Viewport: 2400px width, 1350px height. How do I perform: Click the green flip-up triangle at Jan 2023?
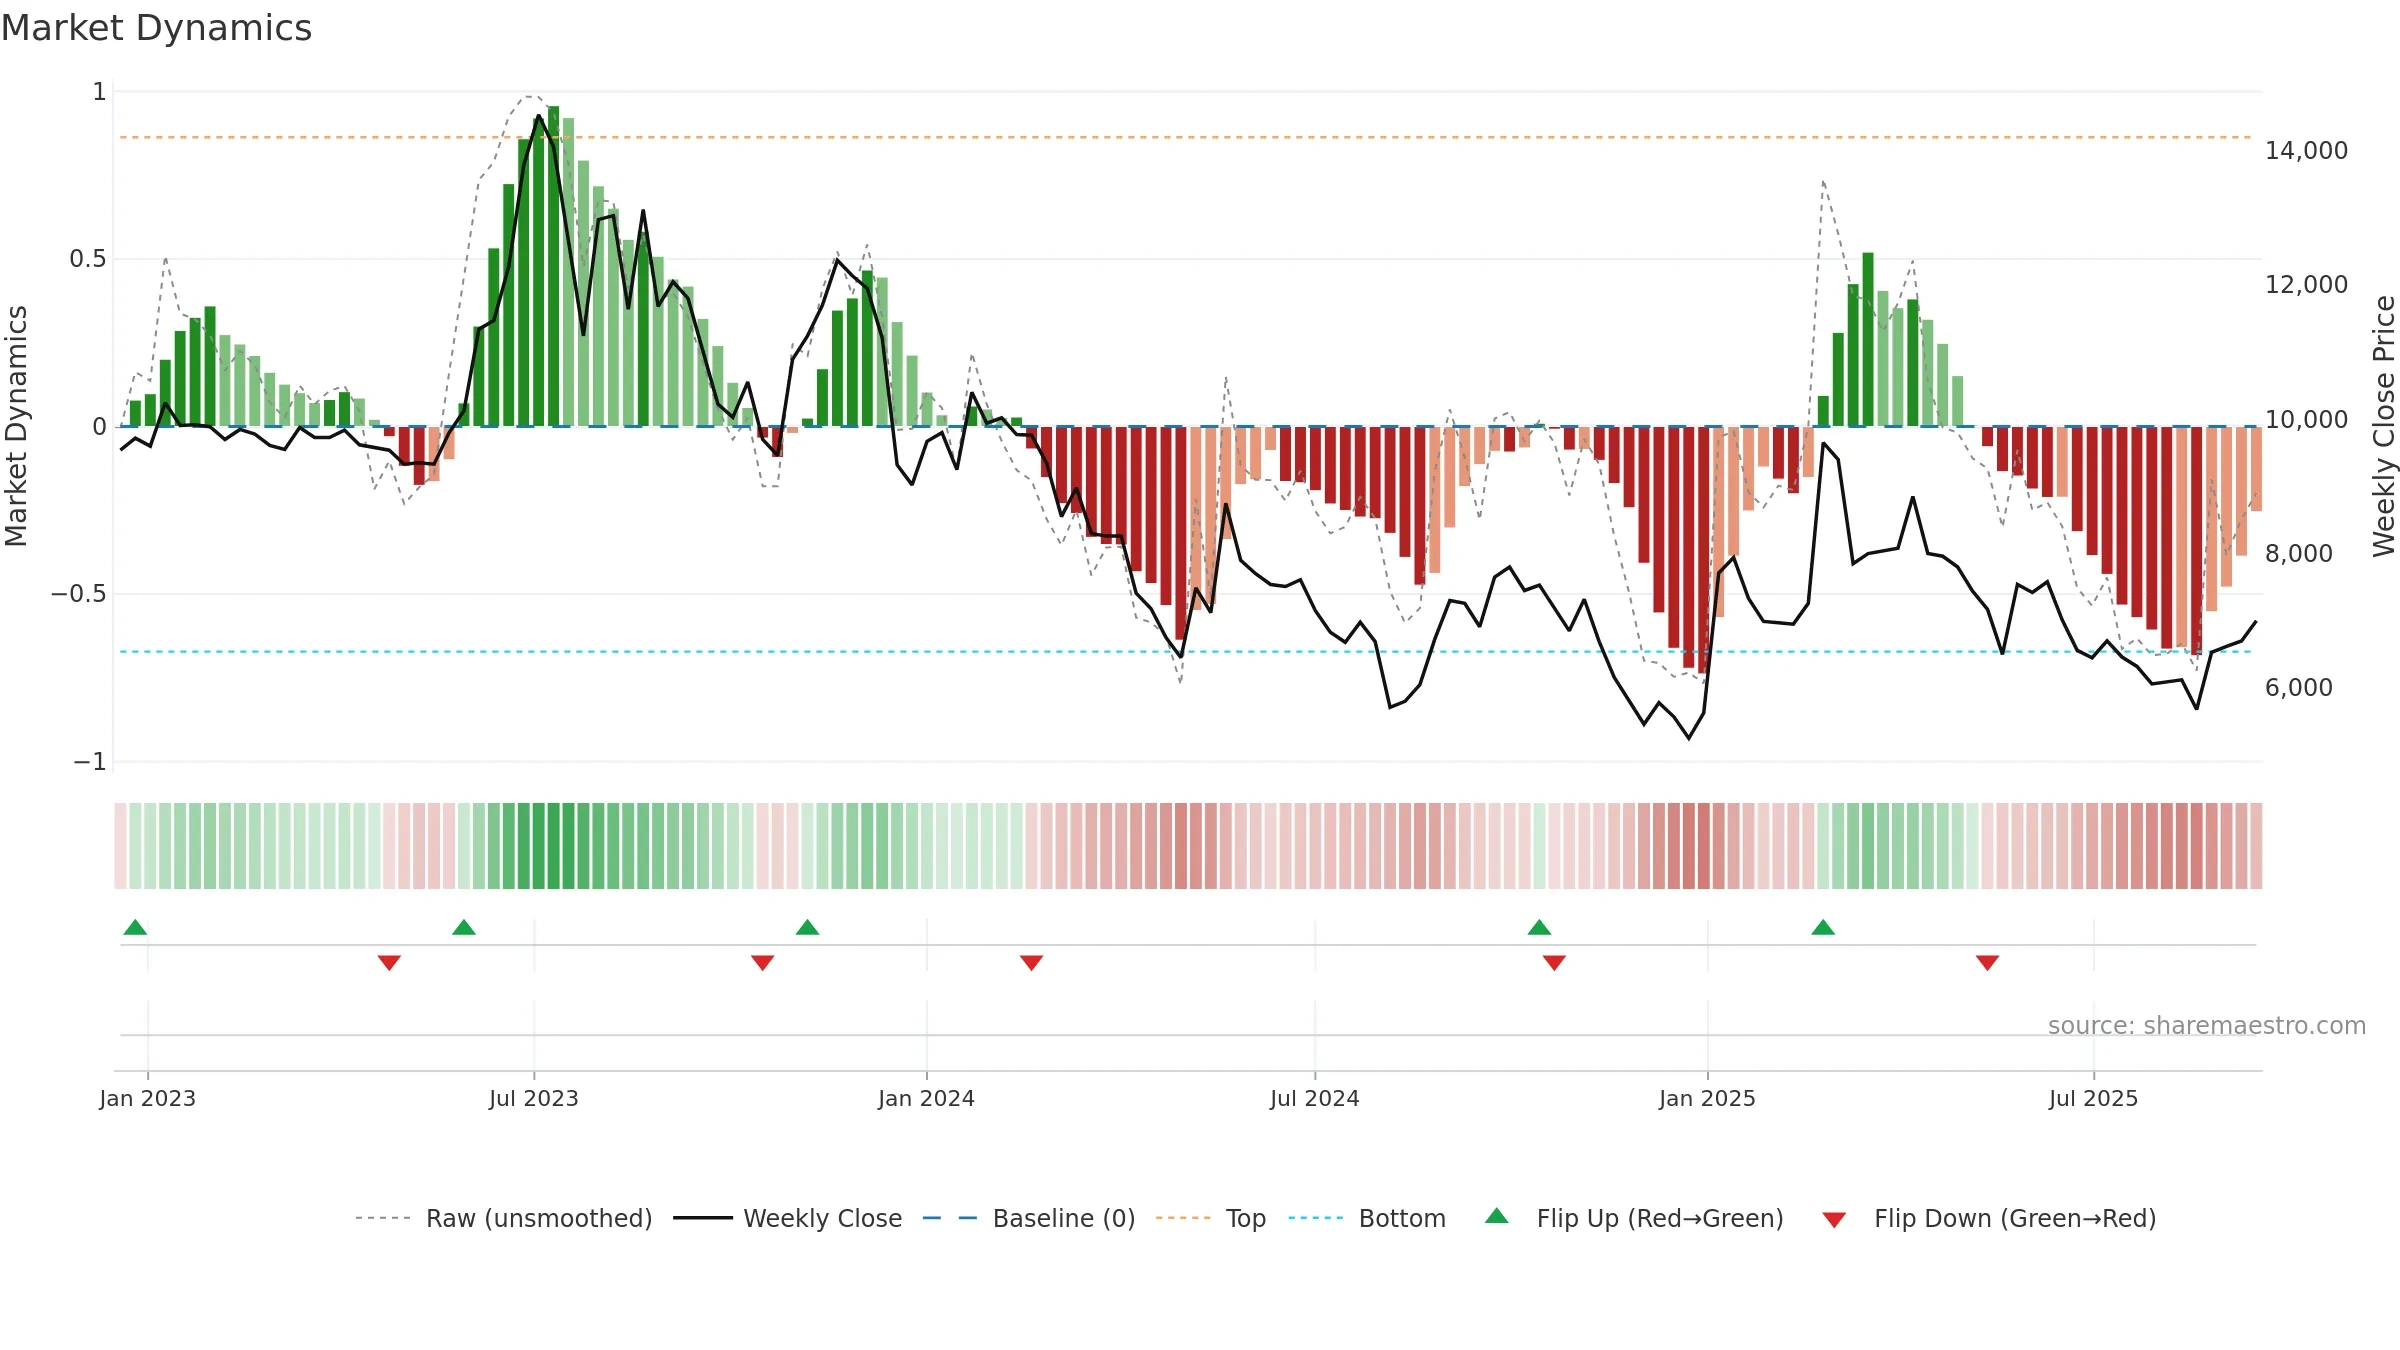pyautogui.click(x=135, y=927)
